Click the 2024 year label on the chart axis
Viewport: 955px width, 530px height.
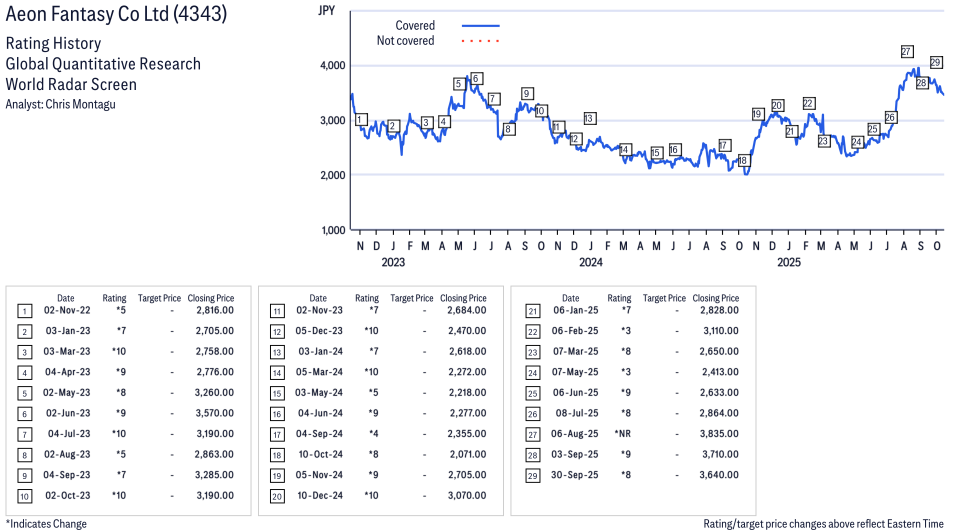click(590, 263)
